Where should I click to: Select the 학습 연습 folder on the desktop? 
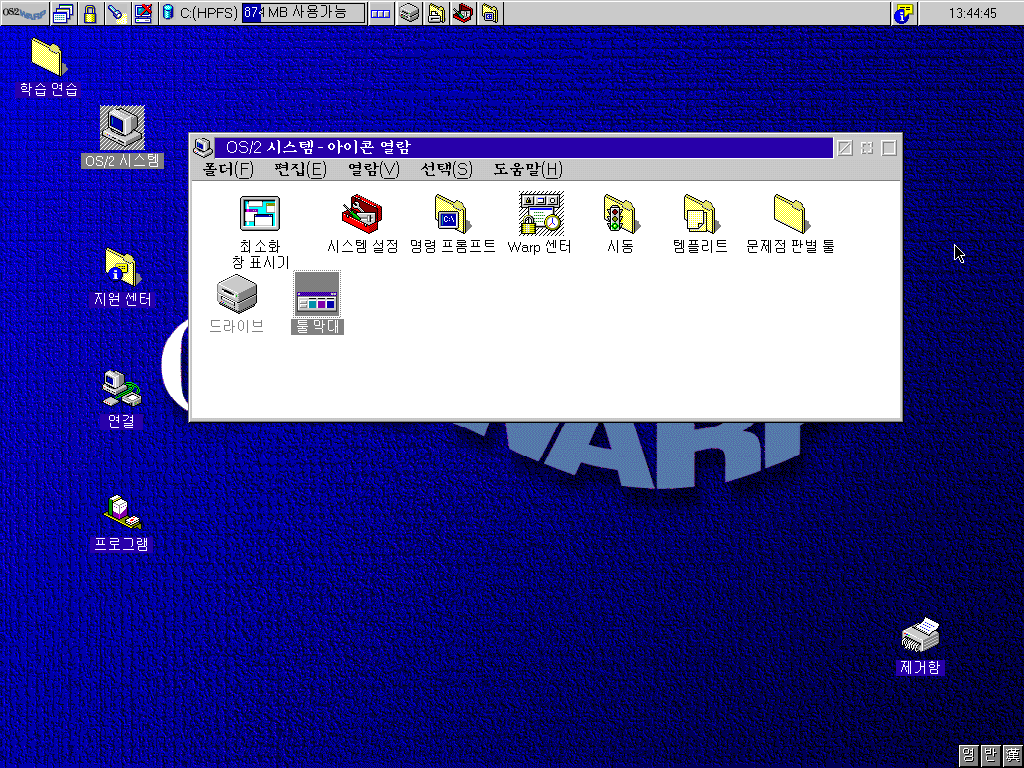point(48,68)
